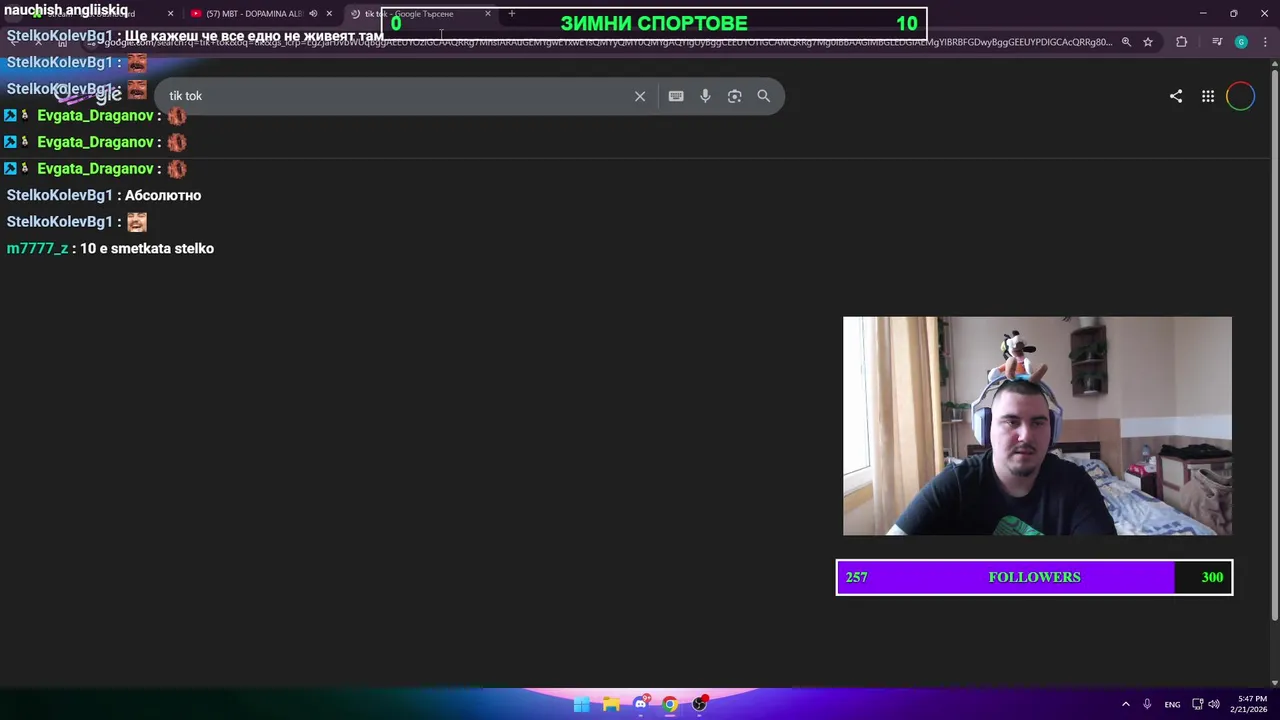Image resolution: width=1280 pixels, height=720 pixels.
Task: Close the MBT - DOPAMINA YouTube tab
Action: click(x=329, y=14)
